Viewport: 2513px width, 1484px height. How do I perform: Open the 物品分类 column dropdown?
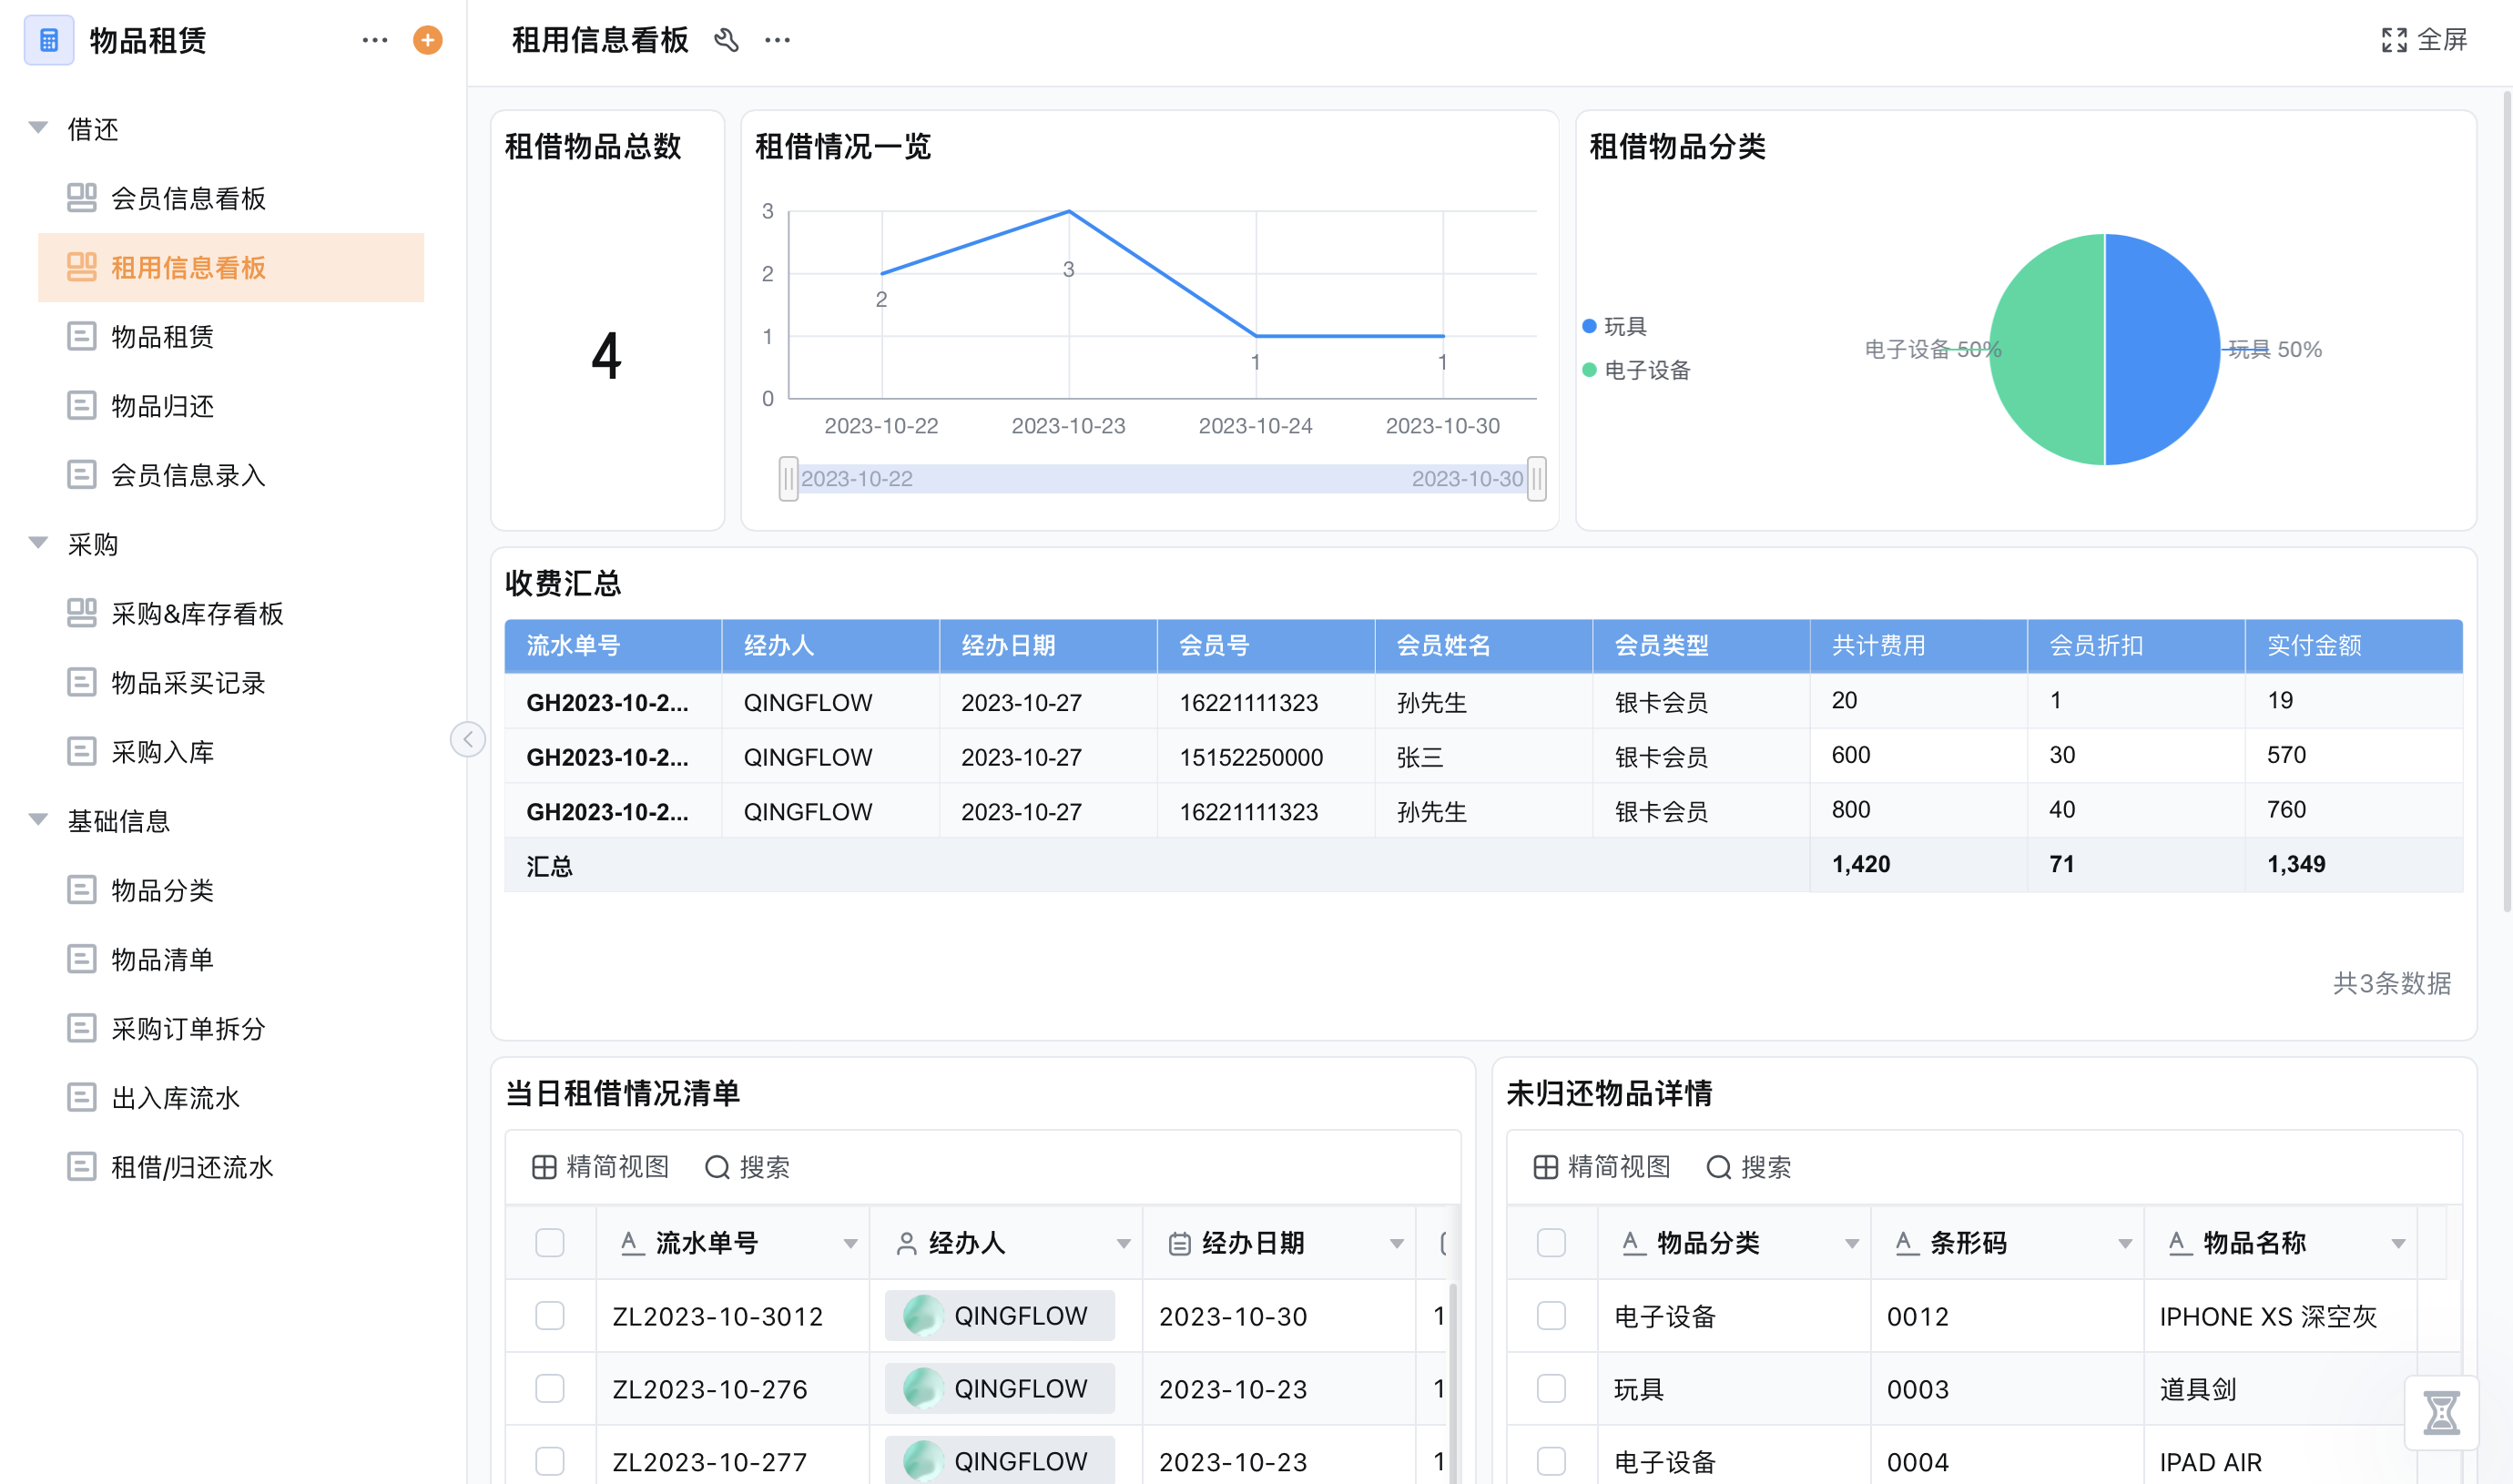(x=1851, y=1244)
